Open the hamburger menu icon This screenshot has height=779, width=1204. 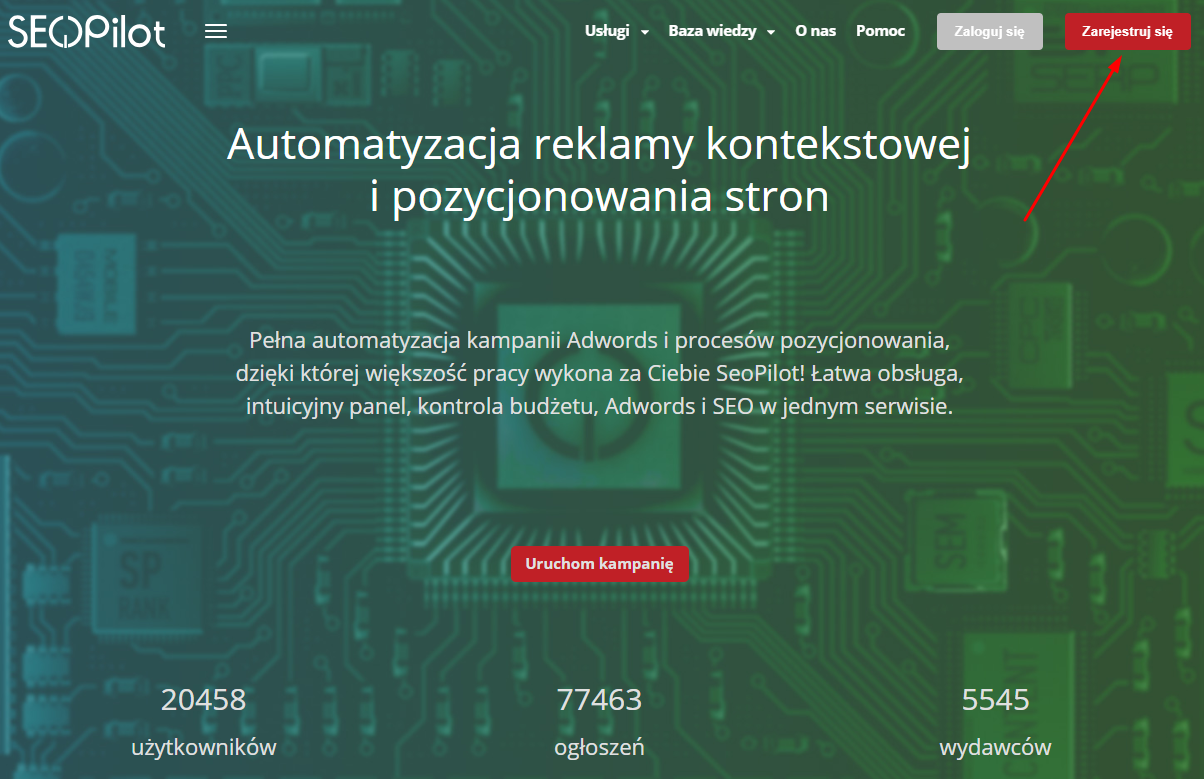point(216,31)
